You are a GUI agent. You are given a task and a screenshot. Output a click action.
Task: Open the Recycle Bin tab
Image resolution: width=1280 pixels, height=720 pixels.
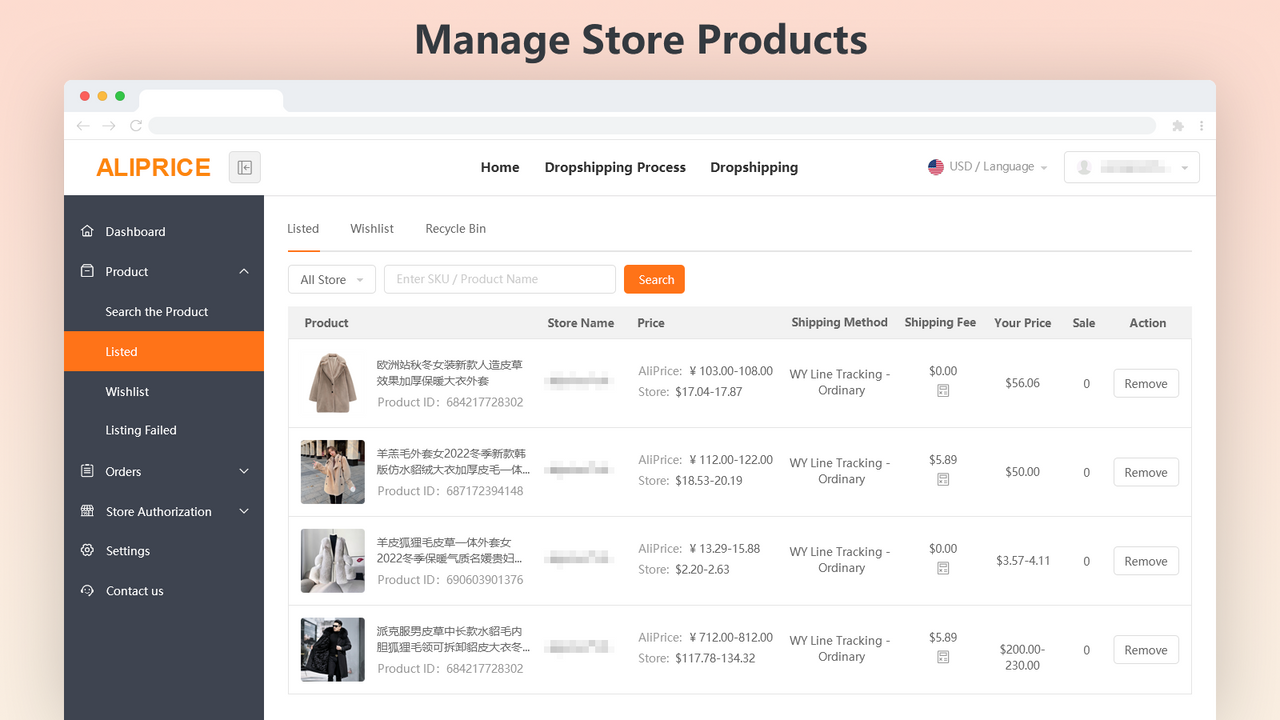point(455,228)
